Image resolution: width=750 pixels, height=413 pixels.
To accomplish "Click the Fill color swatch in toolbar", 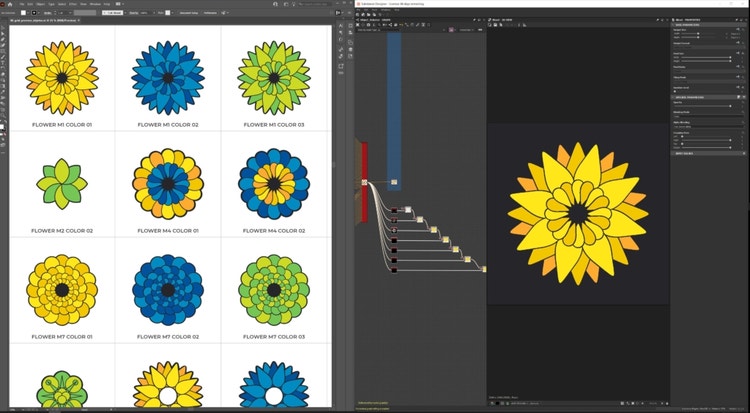I will coord(3,126).
